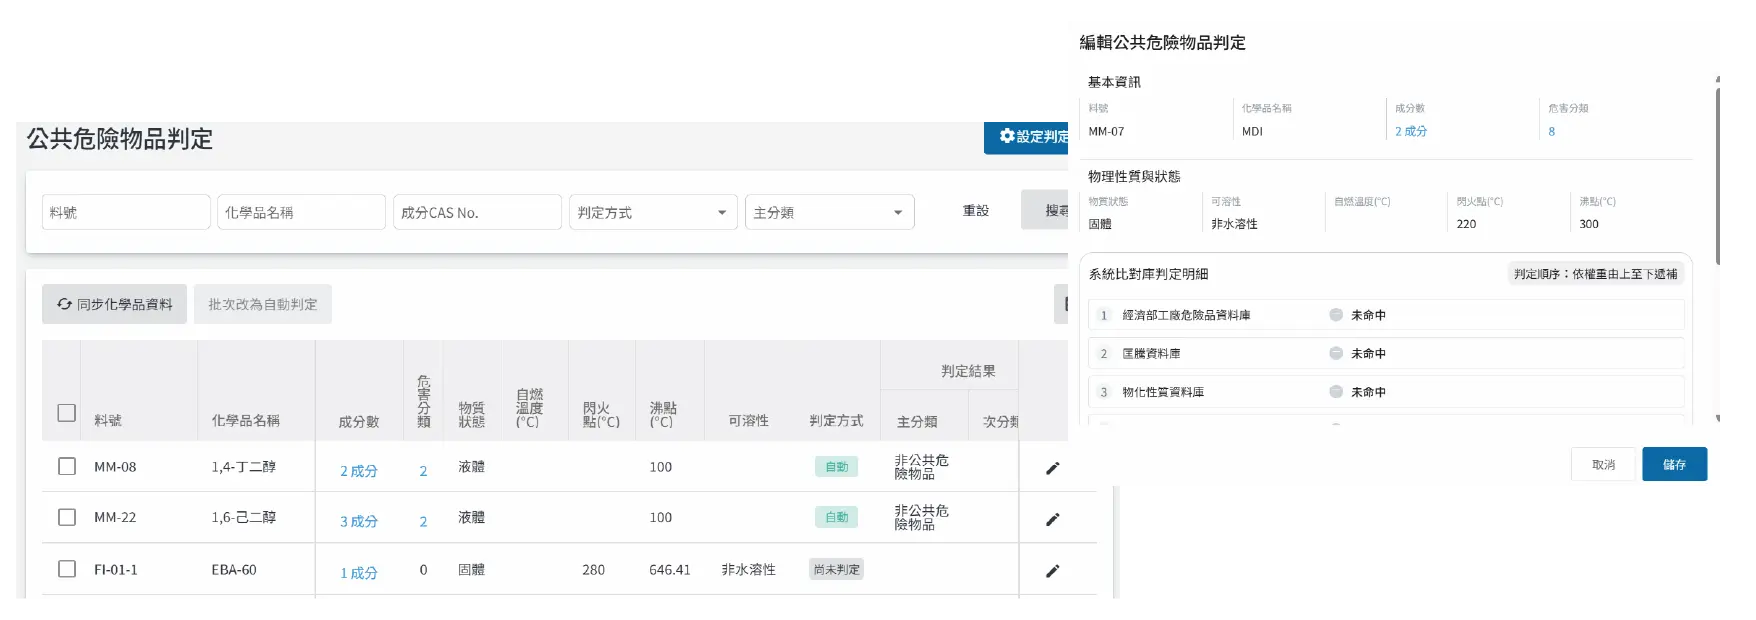The image size is (1756, 620).
Task: Click the status circle for 物化性質資料庫
Action: [1336, 392]
